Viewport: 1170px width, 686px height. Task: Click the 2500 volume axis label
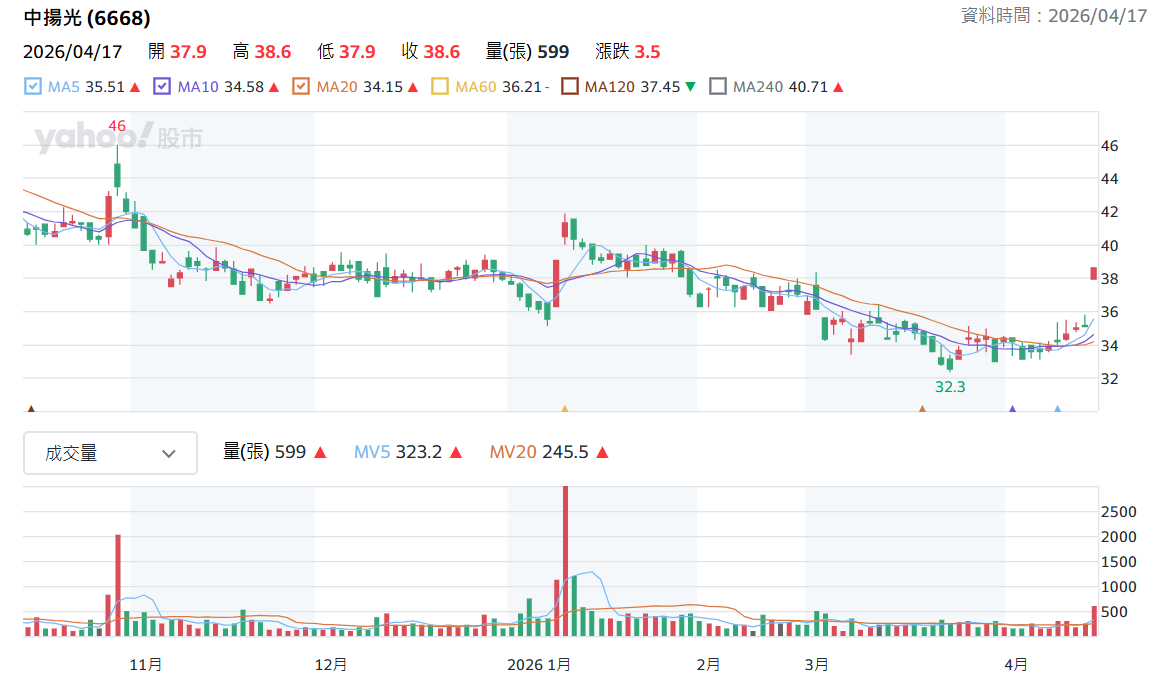1119,512
